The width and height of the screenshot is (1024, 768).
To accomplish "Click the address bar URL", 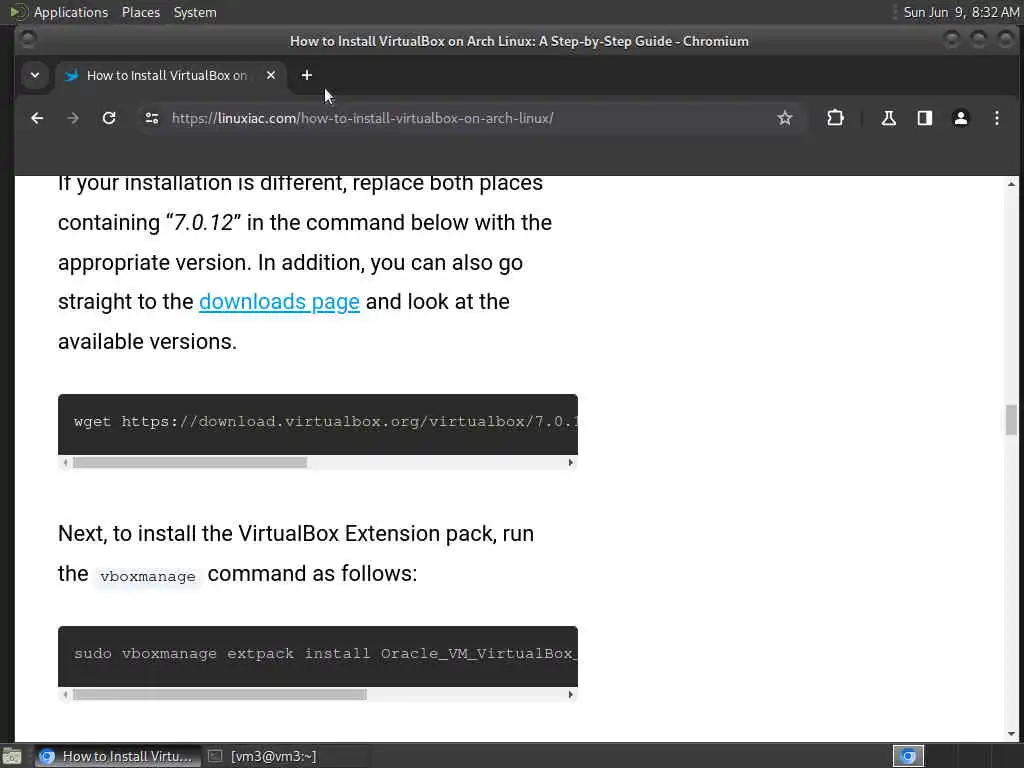I will (362, 118).
